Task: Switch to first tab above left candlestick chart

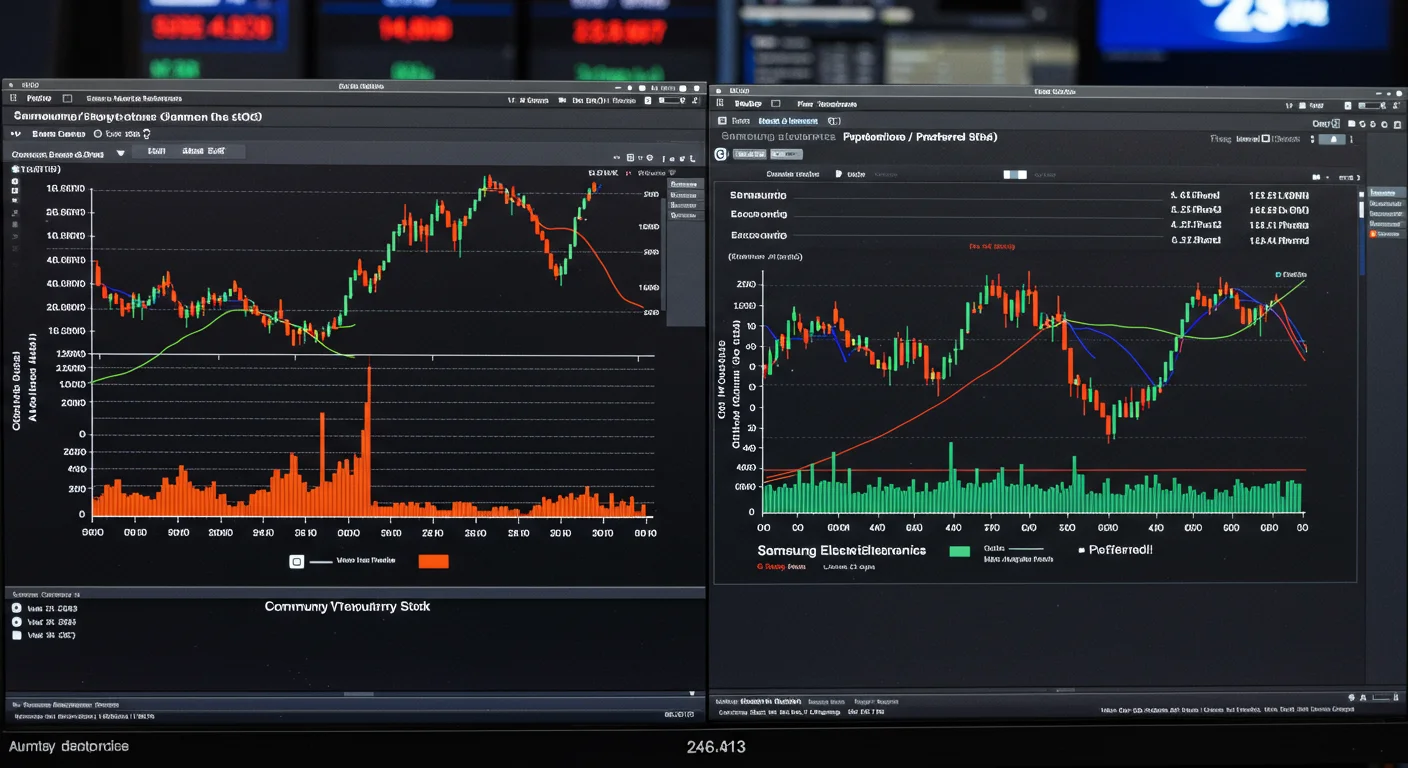Action: click(156, 151)
